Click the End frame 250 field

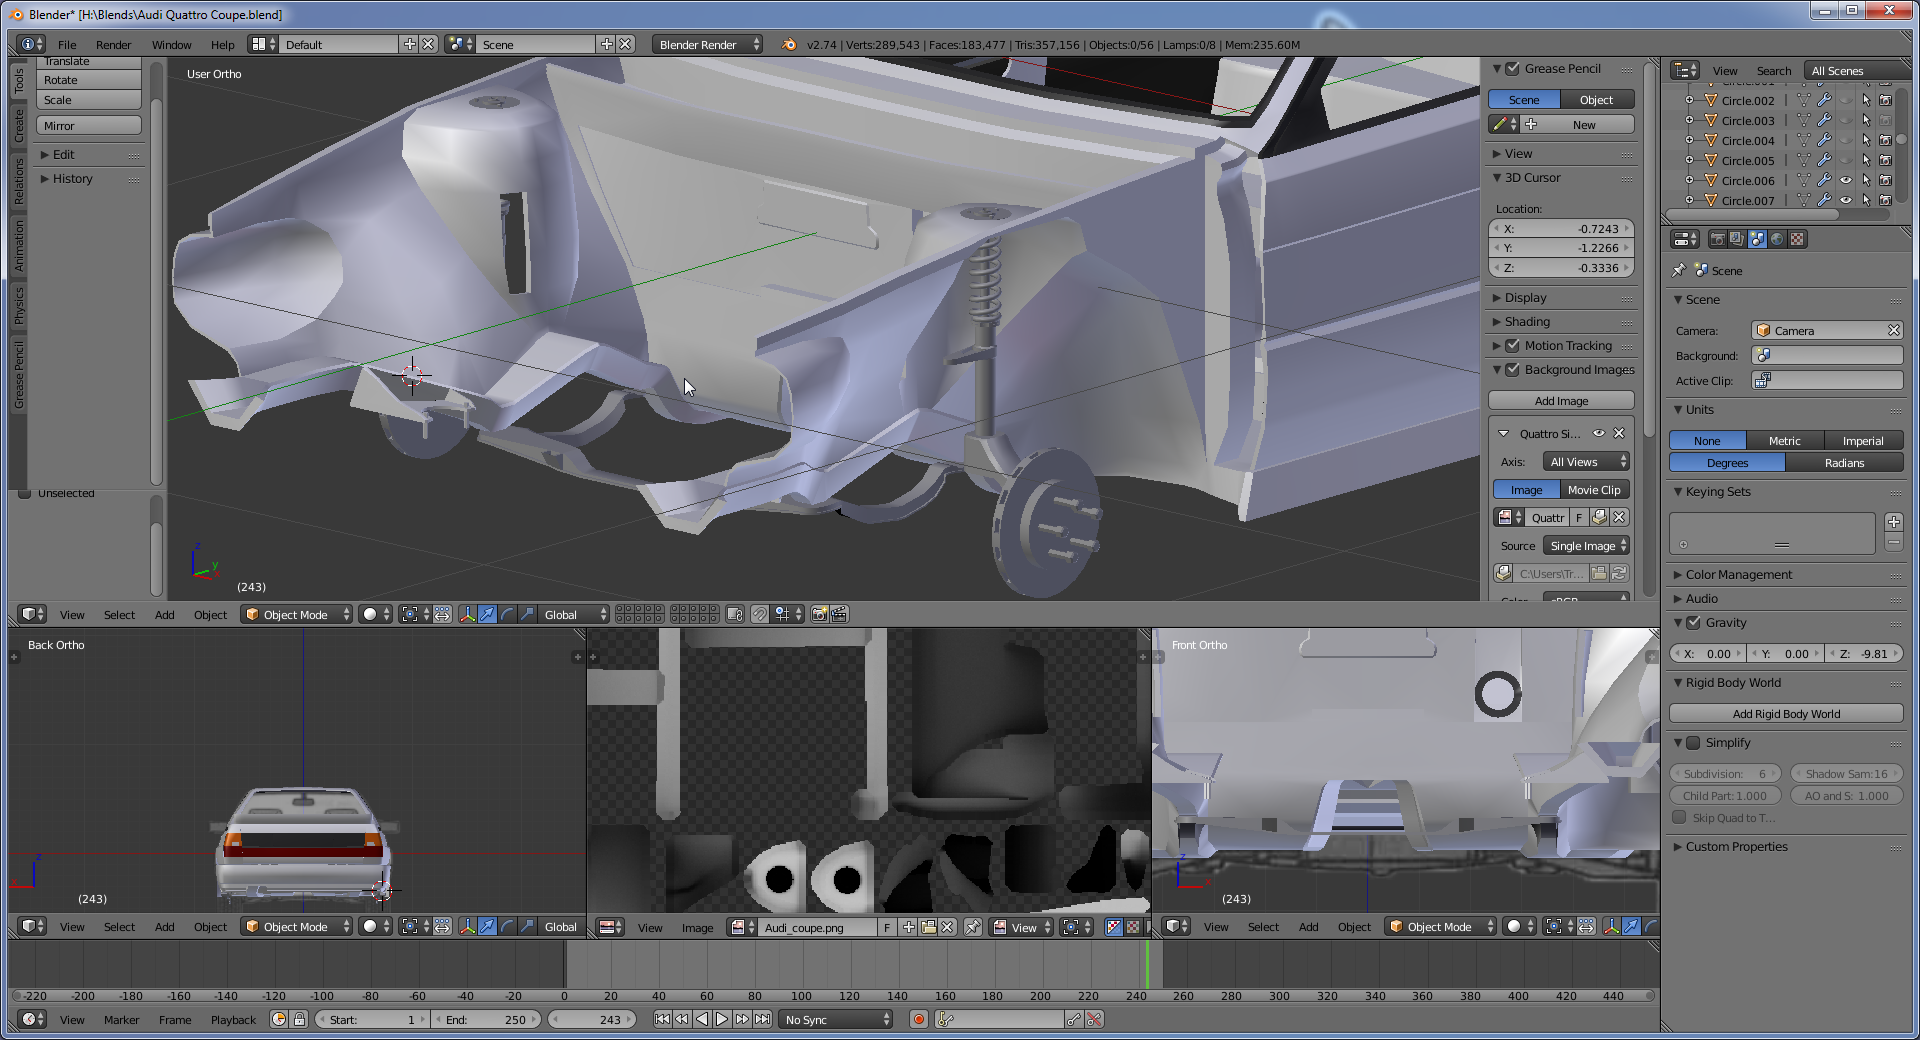488,1020
